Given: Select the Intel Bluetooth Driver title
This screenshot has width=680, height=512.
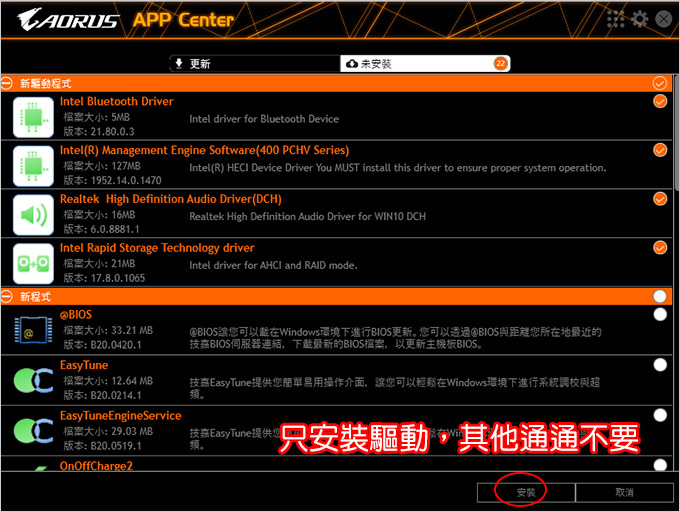Looking at the screenshot, I should (116, 101).
